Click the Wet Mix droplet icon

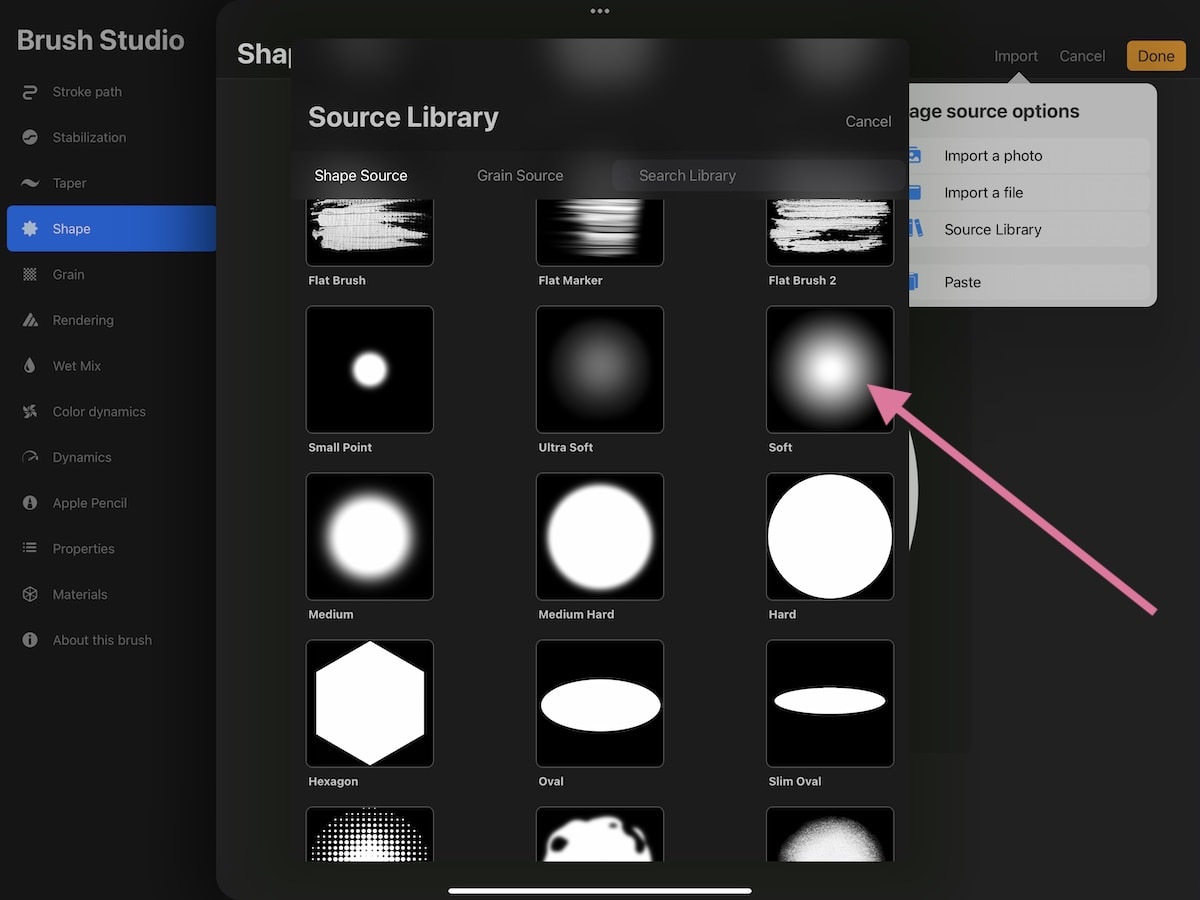(x=30, y=366)
